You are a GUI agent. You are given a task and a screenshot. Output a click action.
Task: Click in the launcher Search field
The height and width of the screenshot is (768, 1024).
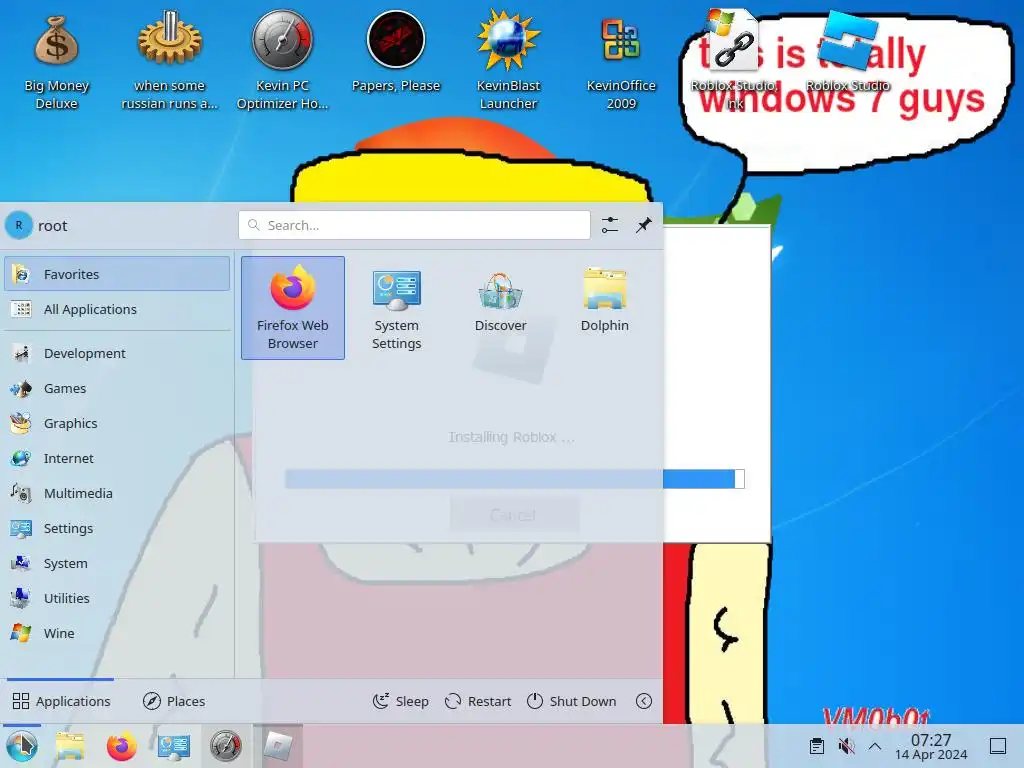[x=414, y=225]
